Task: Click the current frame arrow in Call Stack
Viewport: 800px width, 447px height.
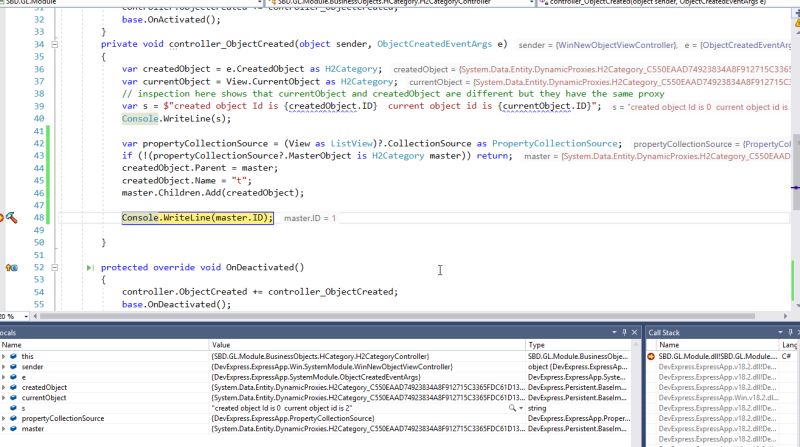Action: (651, 356)
